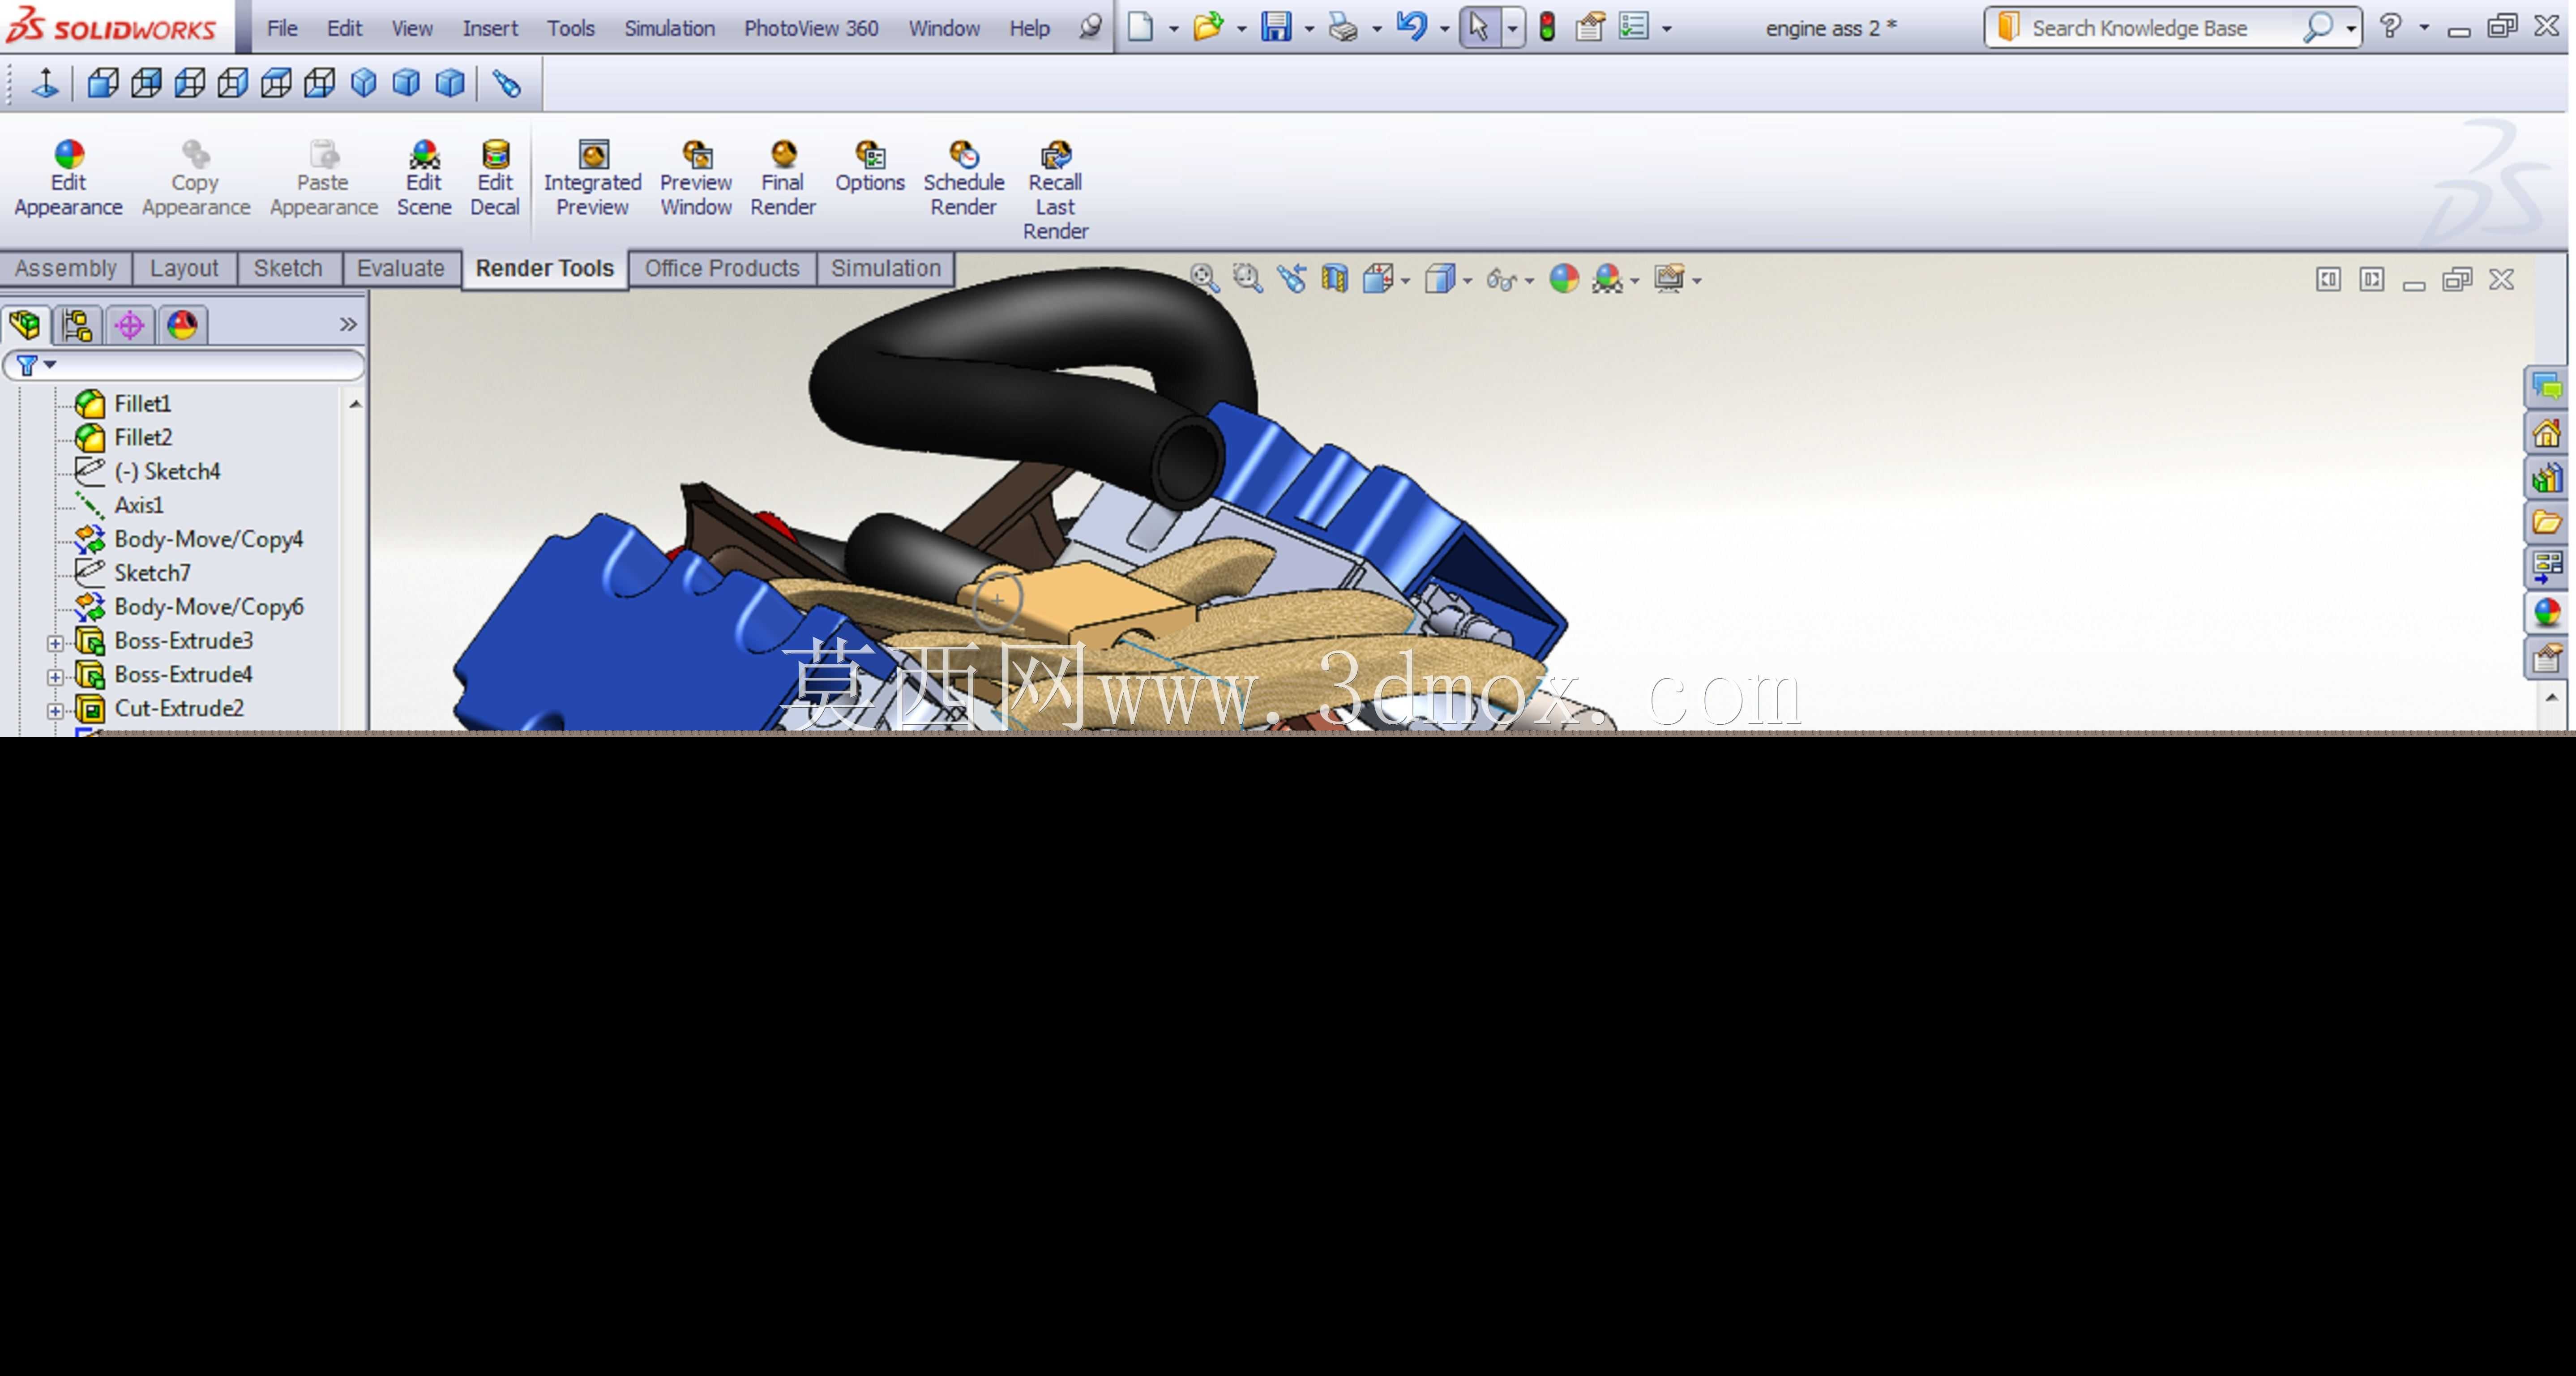Select the Axis1 item
The width and height of the screenshot is (2576, 1376).
(x=119, y=505)
